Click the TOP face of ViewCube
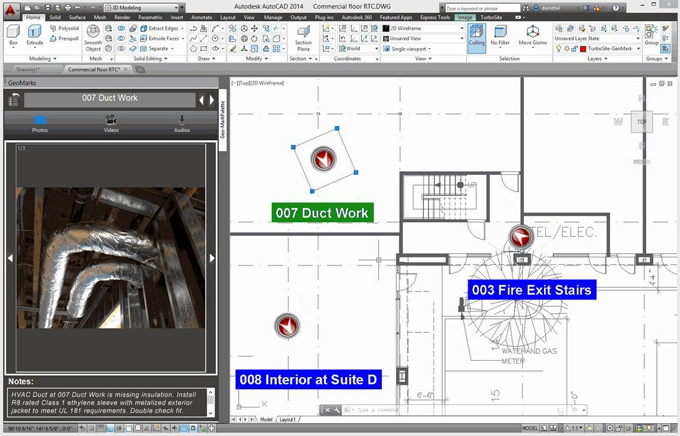Viewport: 680px width, 436px height. (642, 121)
